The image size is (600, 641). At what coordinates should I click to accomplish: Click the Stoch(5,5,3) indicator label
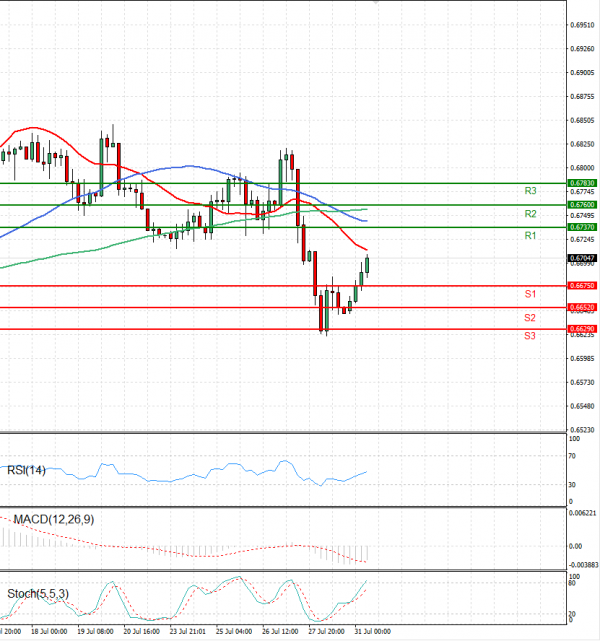38,594
